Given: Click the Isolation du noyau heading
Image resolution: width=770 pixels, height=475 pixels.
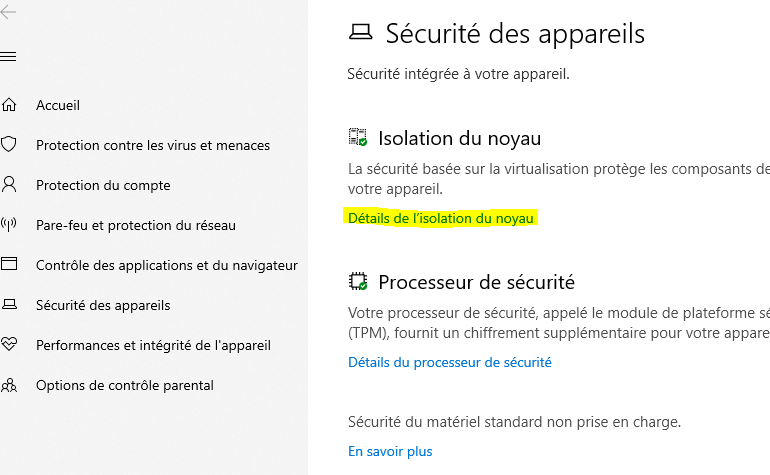Looking at the screenshot, I should click(459, 138).
